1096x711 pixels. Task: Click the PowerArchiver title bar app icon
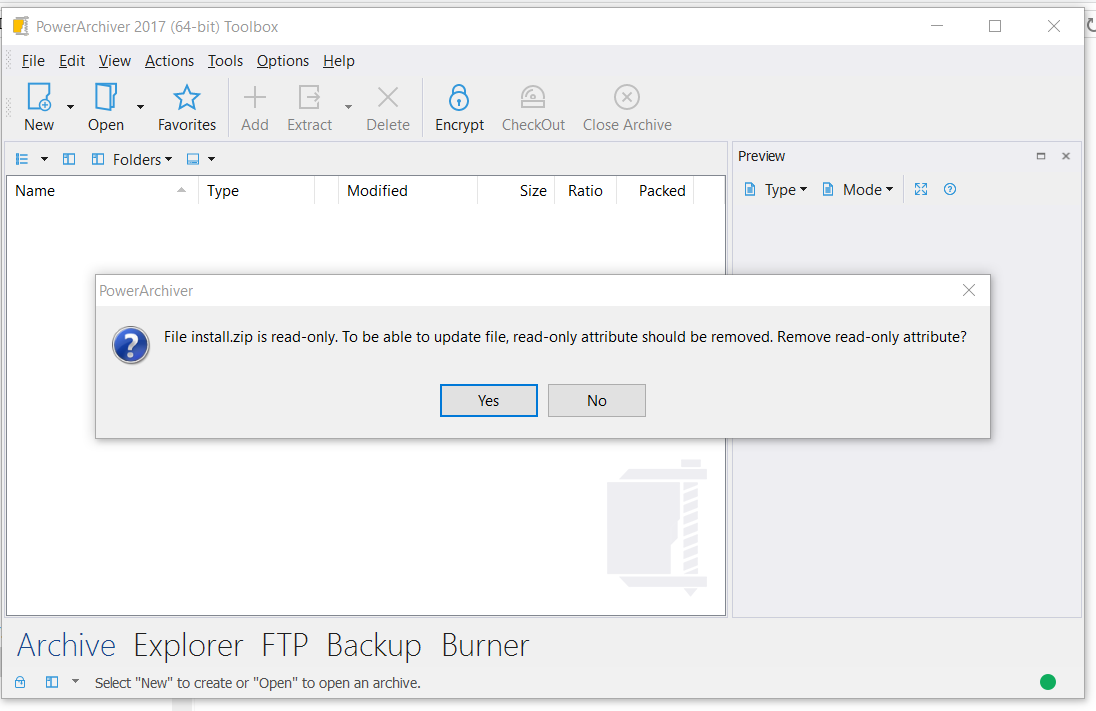(21, 27)
